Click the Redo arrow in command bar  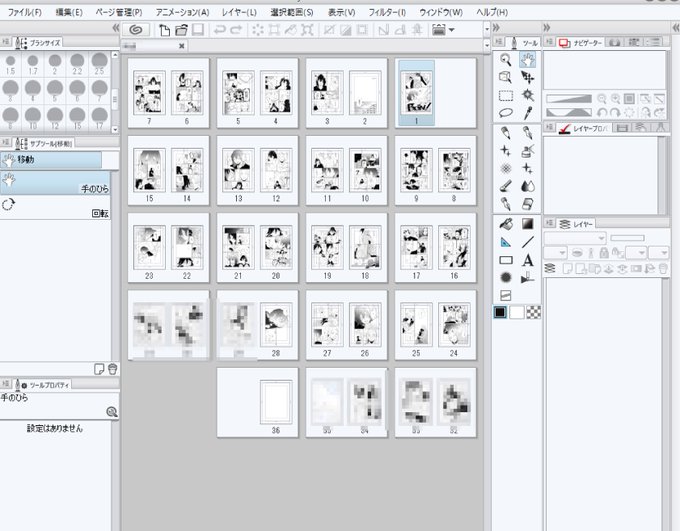click(x=236, y=30)
